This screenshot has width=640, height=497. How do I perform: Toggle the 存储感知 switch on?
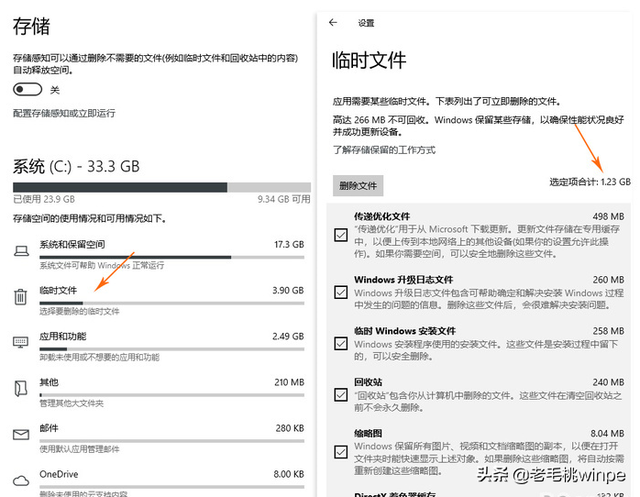pyautogui.click(x=27, y=89)
